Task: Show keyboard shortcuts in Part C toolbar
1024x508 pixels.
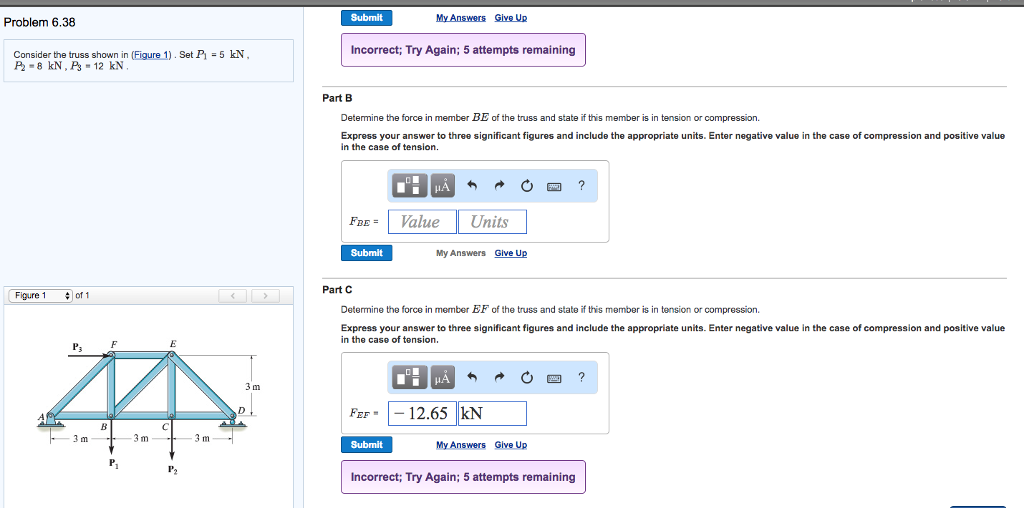Action: tap(554, 378)
